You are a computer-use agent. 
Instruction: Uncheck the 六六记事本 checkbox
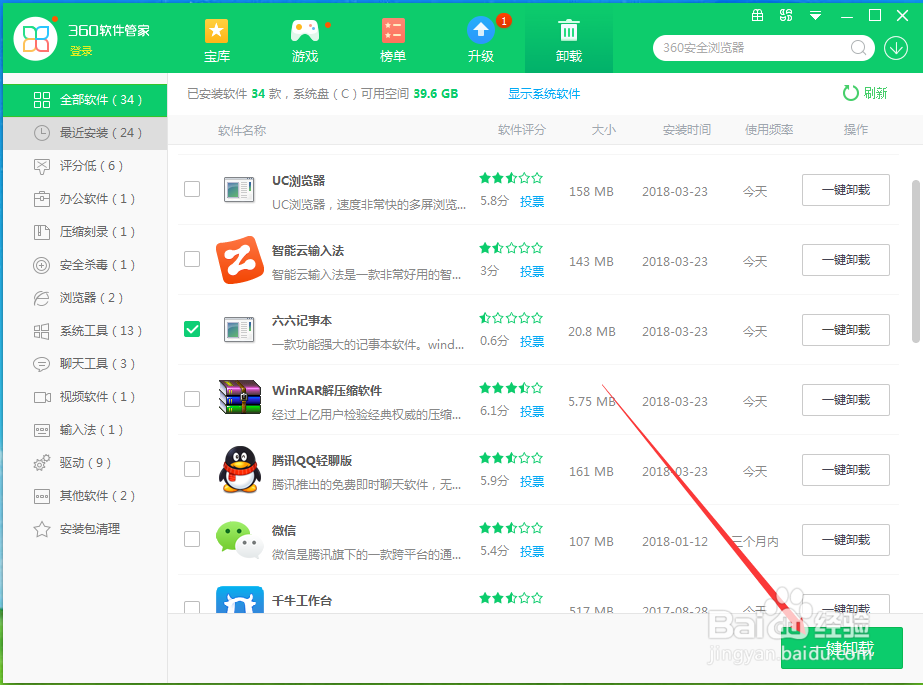click(x=192, y=329)
